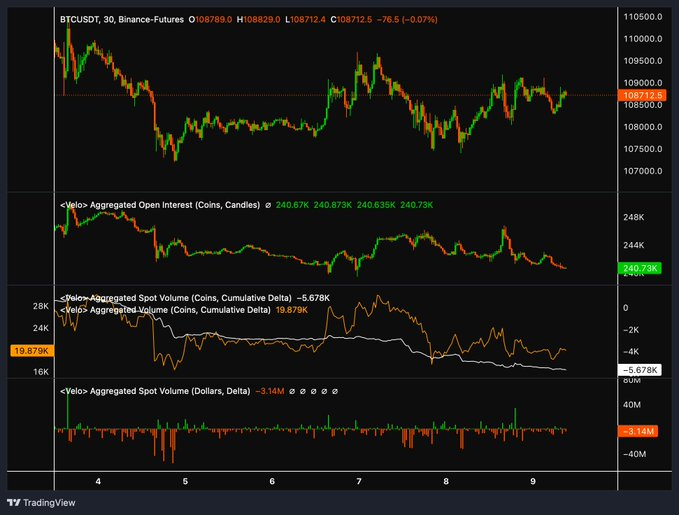Select the close value C108712.5
The image size is (679, 515).
point(351,19)
